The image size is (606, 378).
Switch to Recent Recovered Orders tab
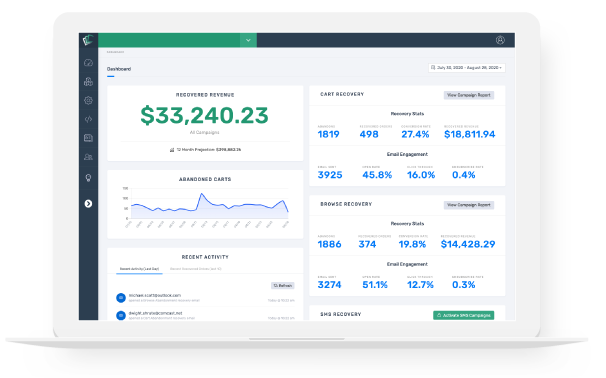click(196, 269)
